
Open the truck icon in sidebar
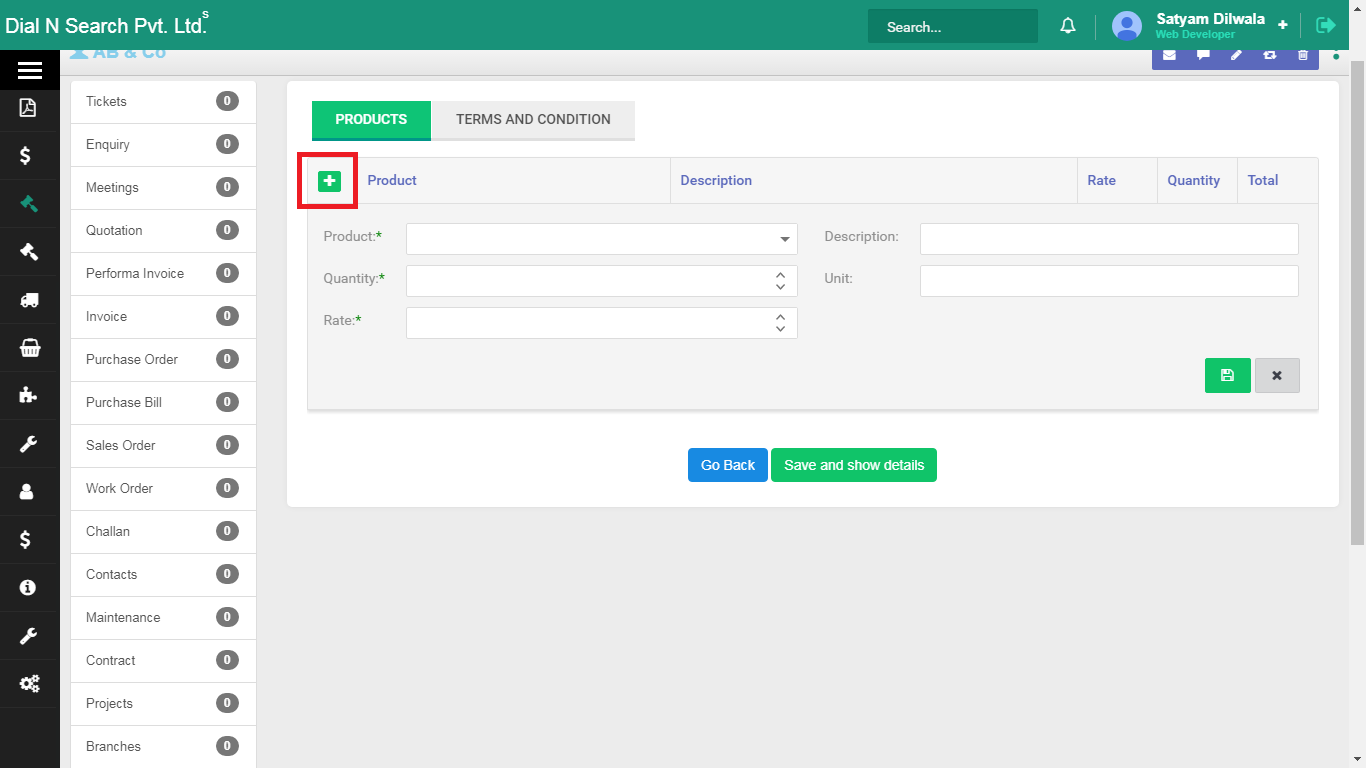[x=29, y=299]
